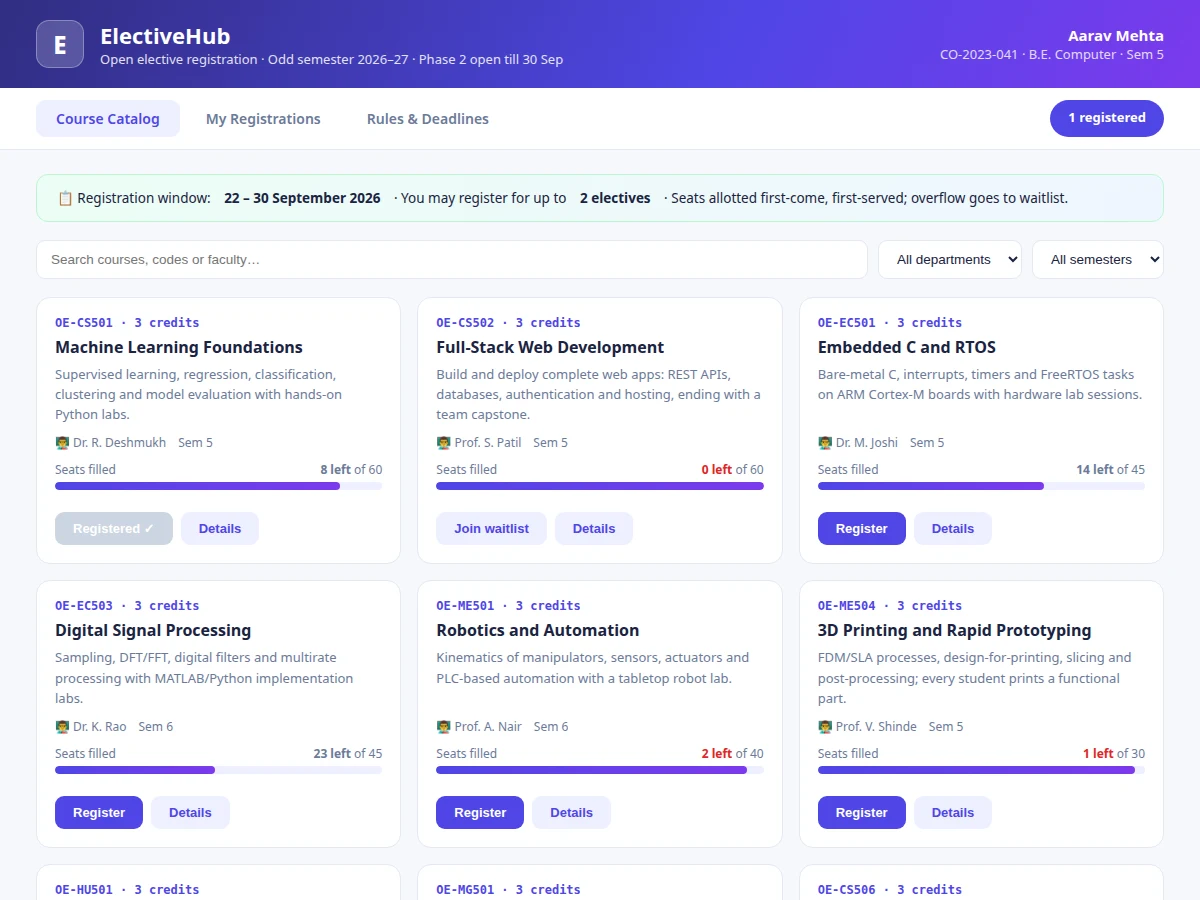The height and width of the screenshot is (900, 1200).
Task: Click seats progress bar for Machine Learning Foundations
Action: [218, 486]
